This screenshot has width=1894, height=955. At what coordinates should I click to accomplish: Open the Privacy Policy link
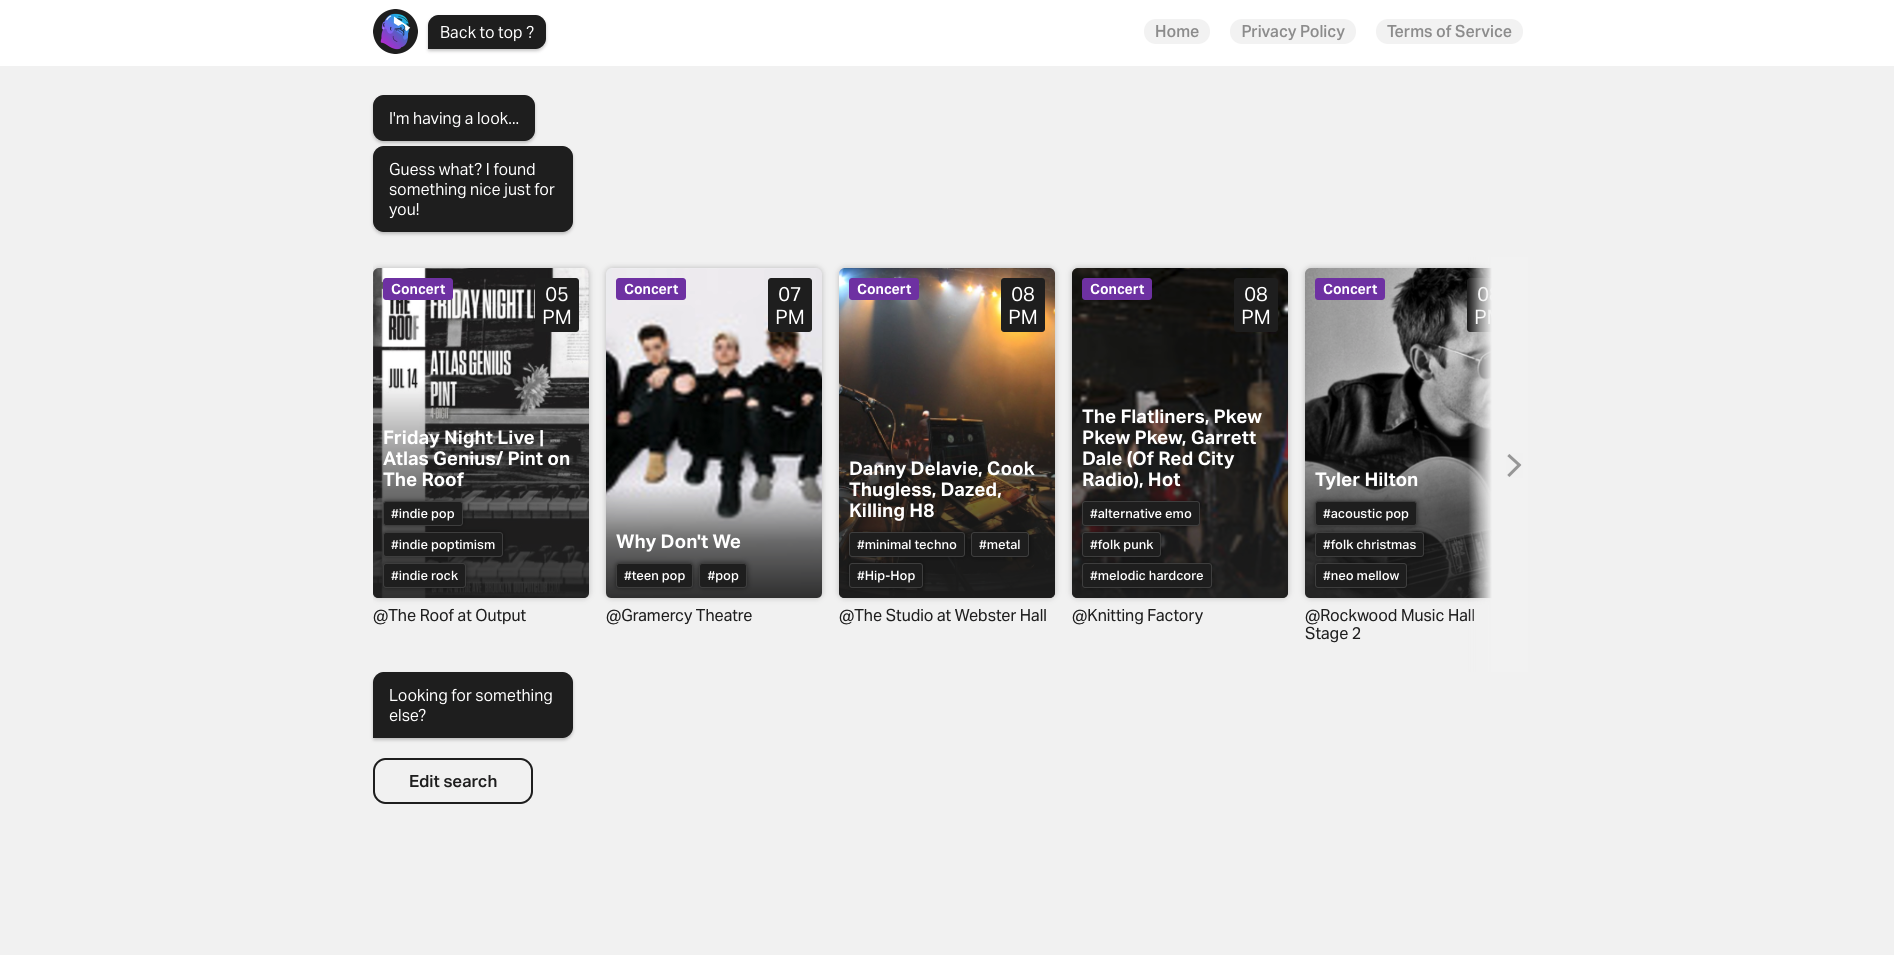tap(1293, 31)
